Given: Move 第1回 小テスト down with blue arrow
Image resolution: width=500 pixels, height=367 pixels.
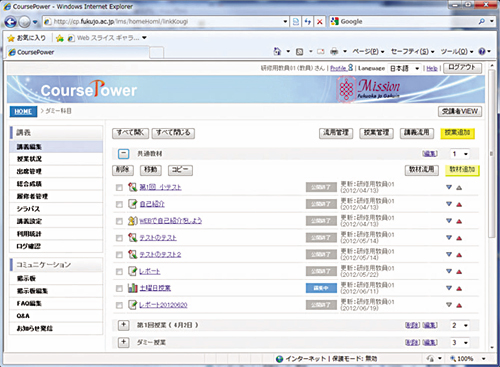Looking at the screenshot, I should (x=449, y=187).
